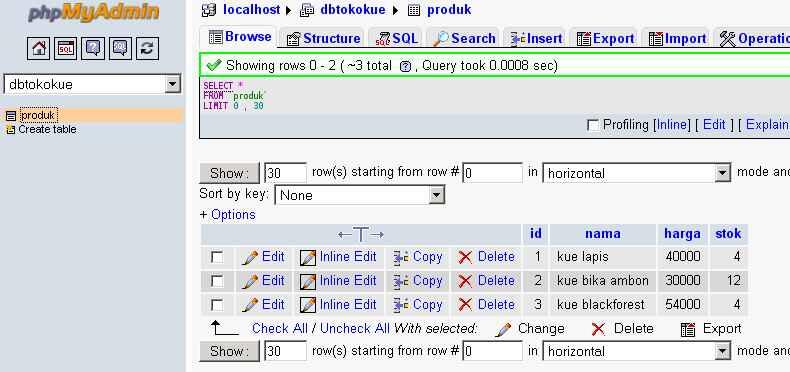790x372 pixels.
Task: Click the Inline query edit link
Action: [x=672, y=125]
